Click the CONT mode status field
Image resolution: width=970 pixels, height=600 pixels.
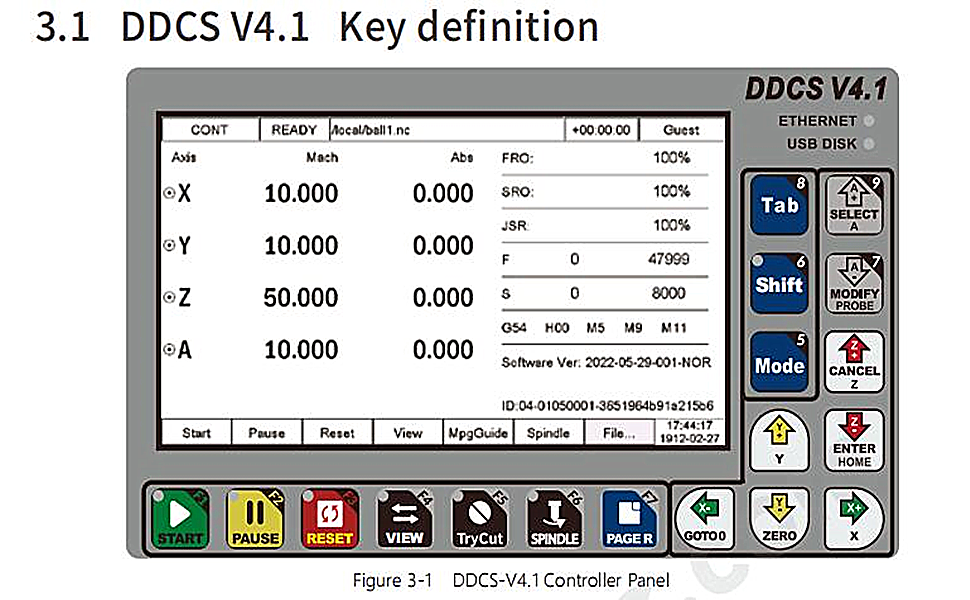210,130
